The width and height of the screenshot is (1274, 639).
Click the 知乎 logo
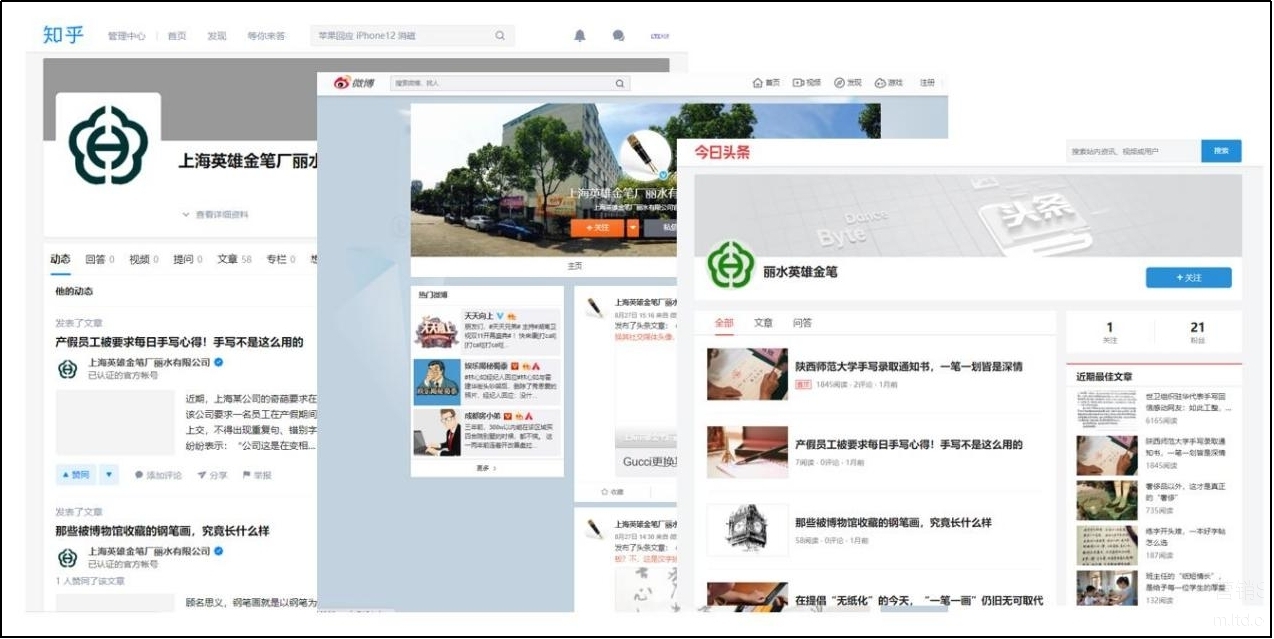point(63,35)
